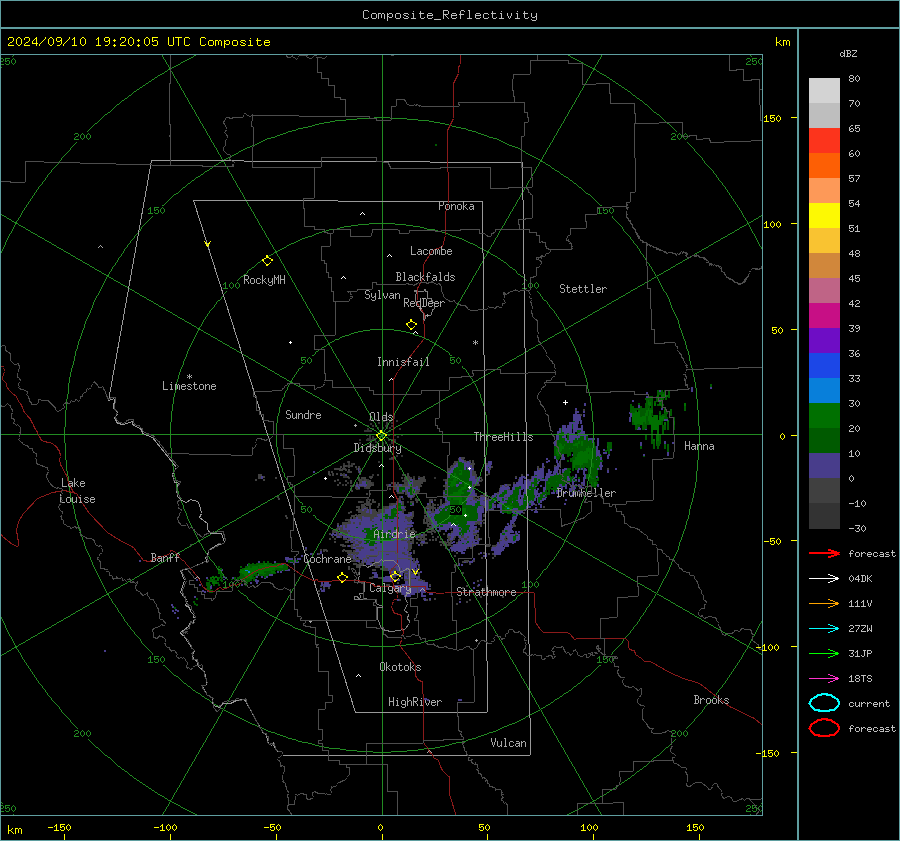Click the Airdrie city label
This screenshot has width=900, height=841.
coord(394,534)
